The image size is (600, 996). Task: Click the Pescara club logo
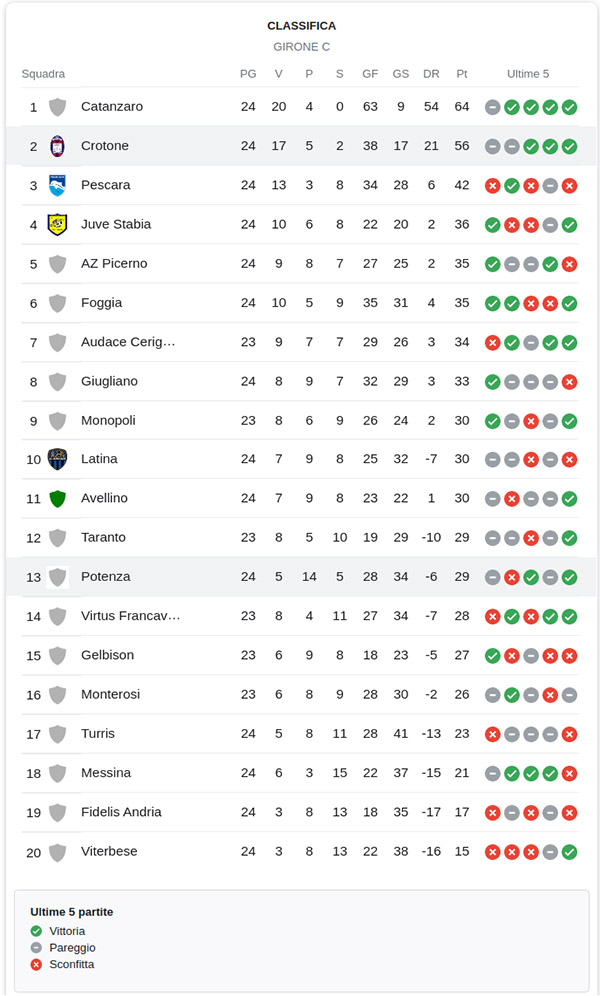coord(57,185)
